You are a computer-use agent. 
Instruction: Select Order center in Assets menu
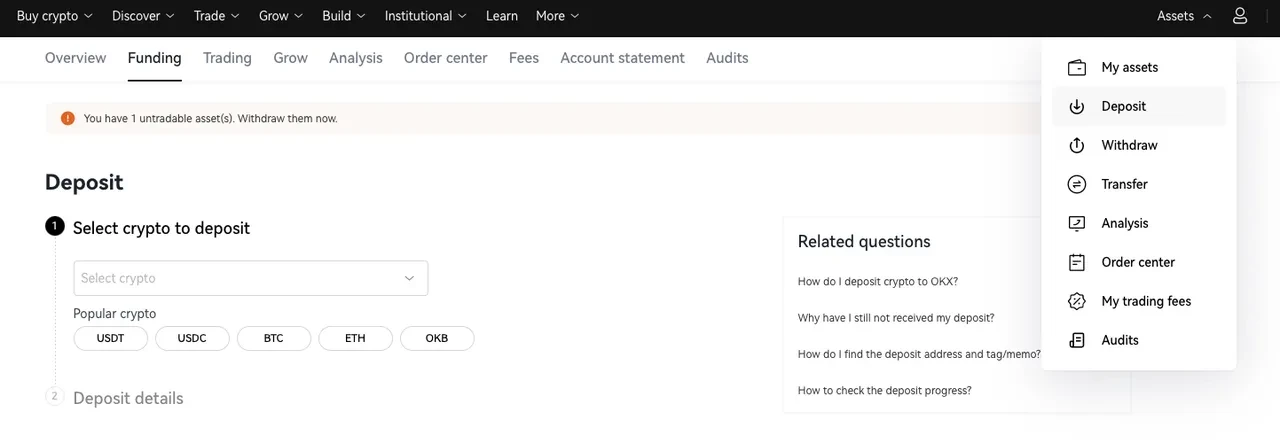point(1139,262)
